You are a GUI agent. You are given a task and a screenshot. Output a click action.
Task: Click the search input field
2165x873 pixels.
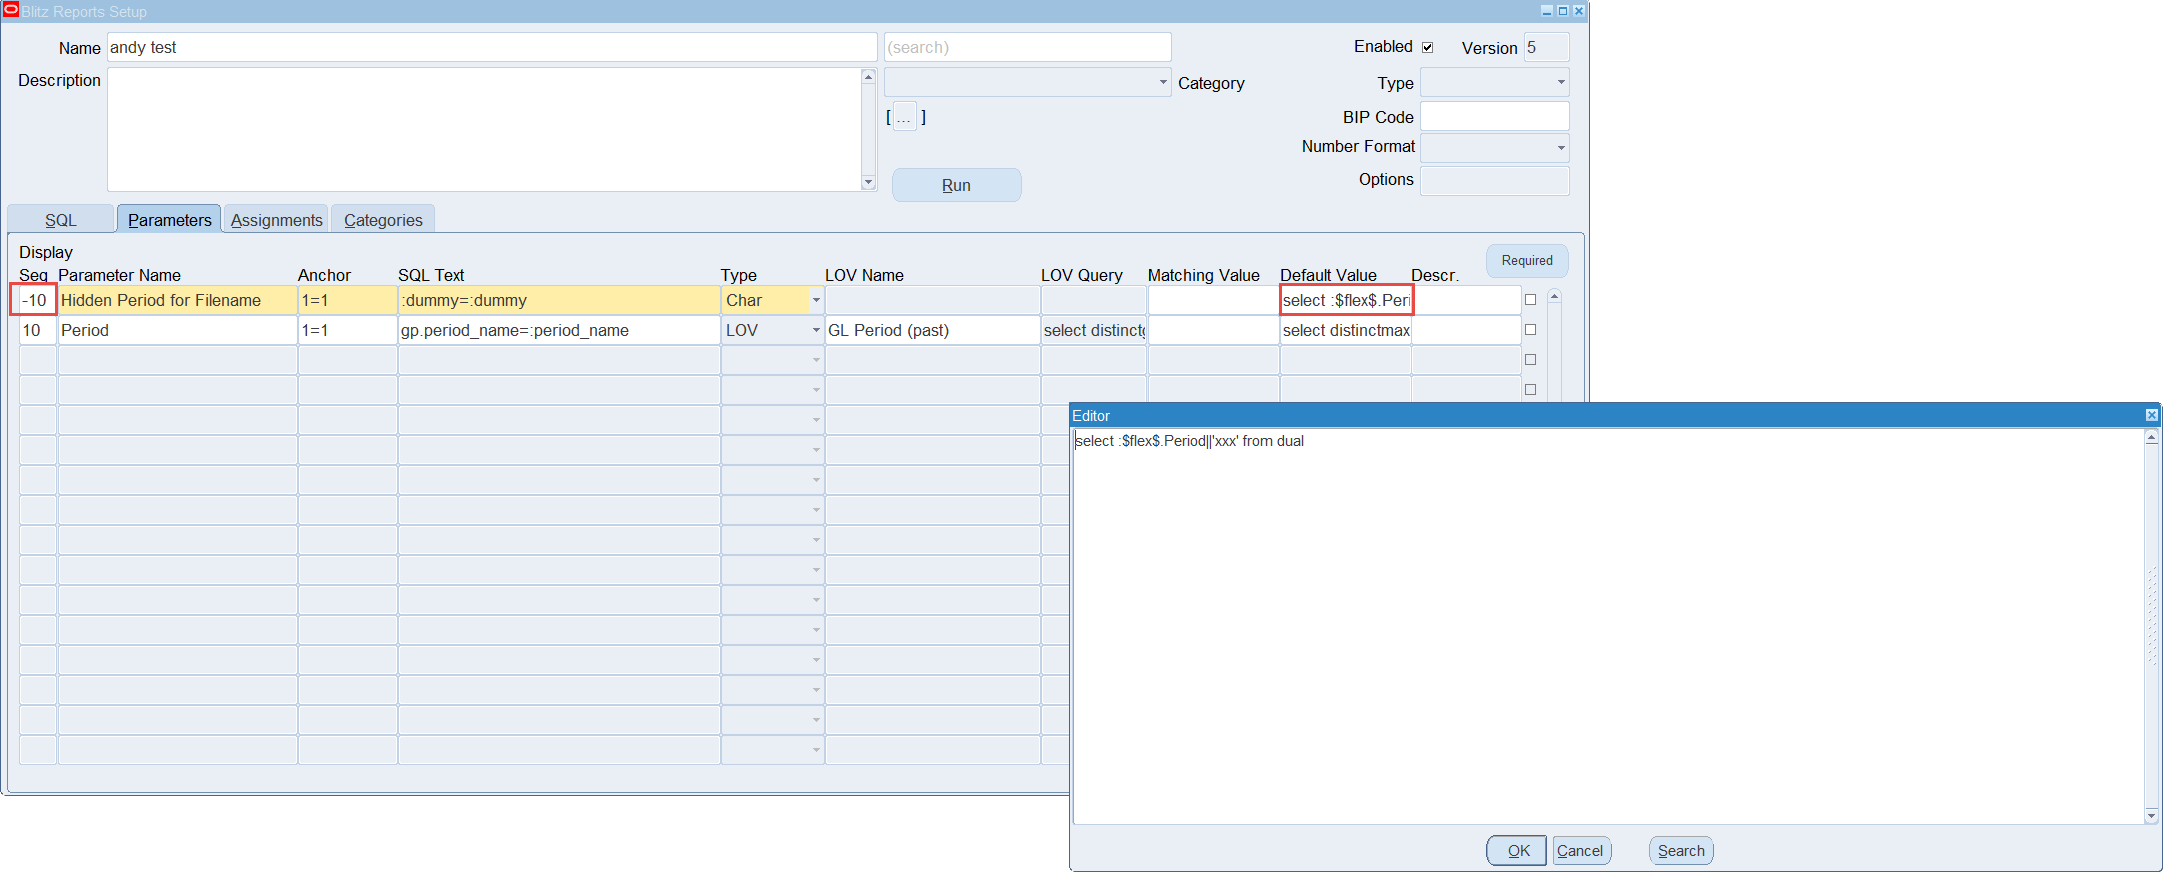[1027, 47]
